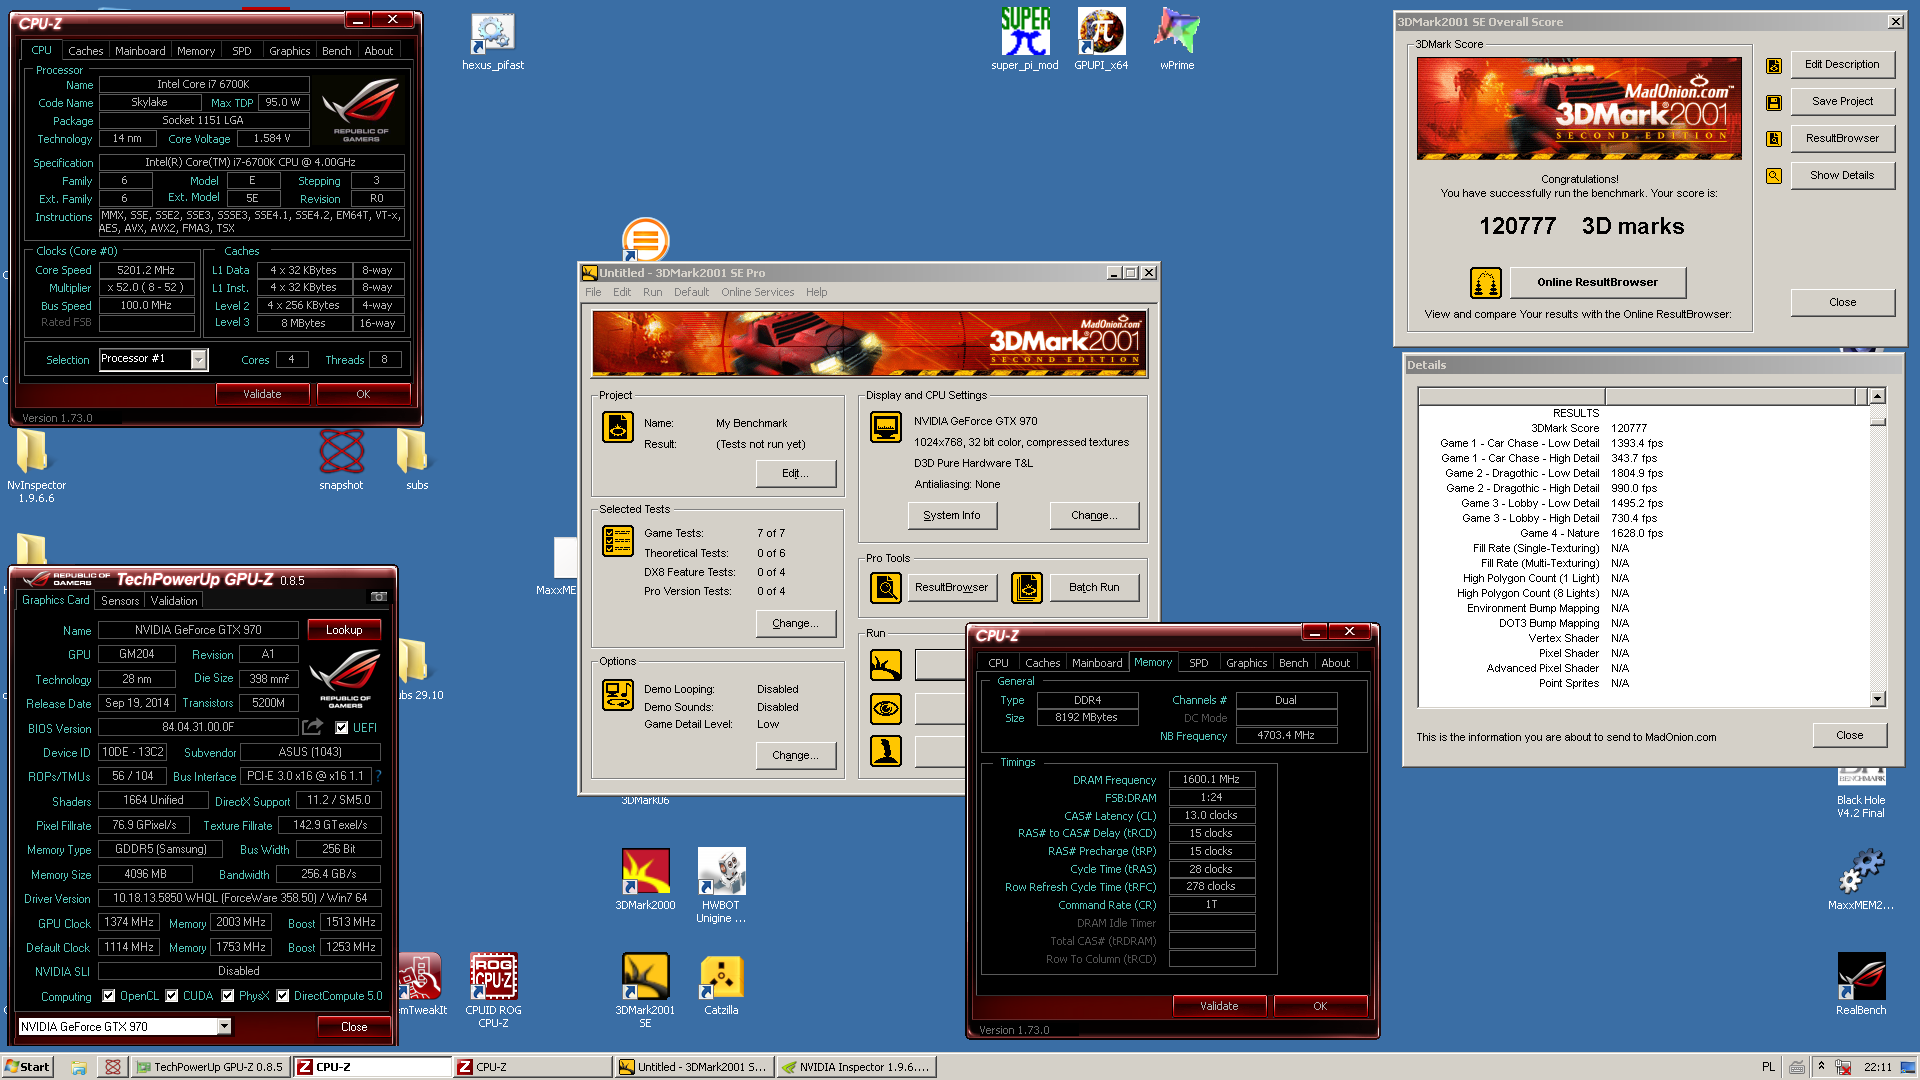This screenshot has height=1080, width=1920.
Task: Open the Online Services menu in 3DMark2001
Action: tap(758, 292)
